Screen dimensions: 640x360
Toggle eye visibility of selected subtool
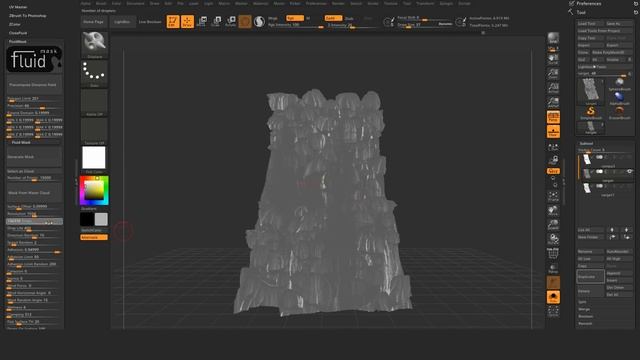tap(629, 171)
